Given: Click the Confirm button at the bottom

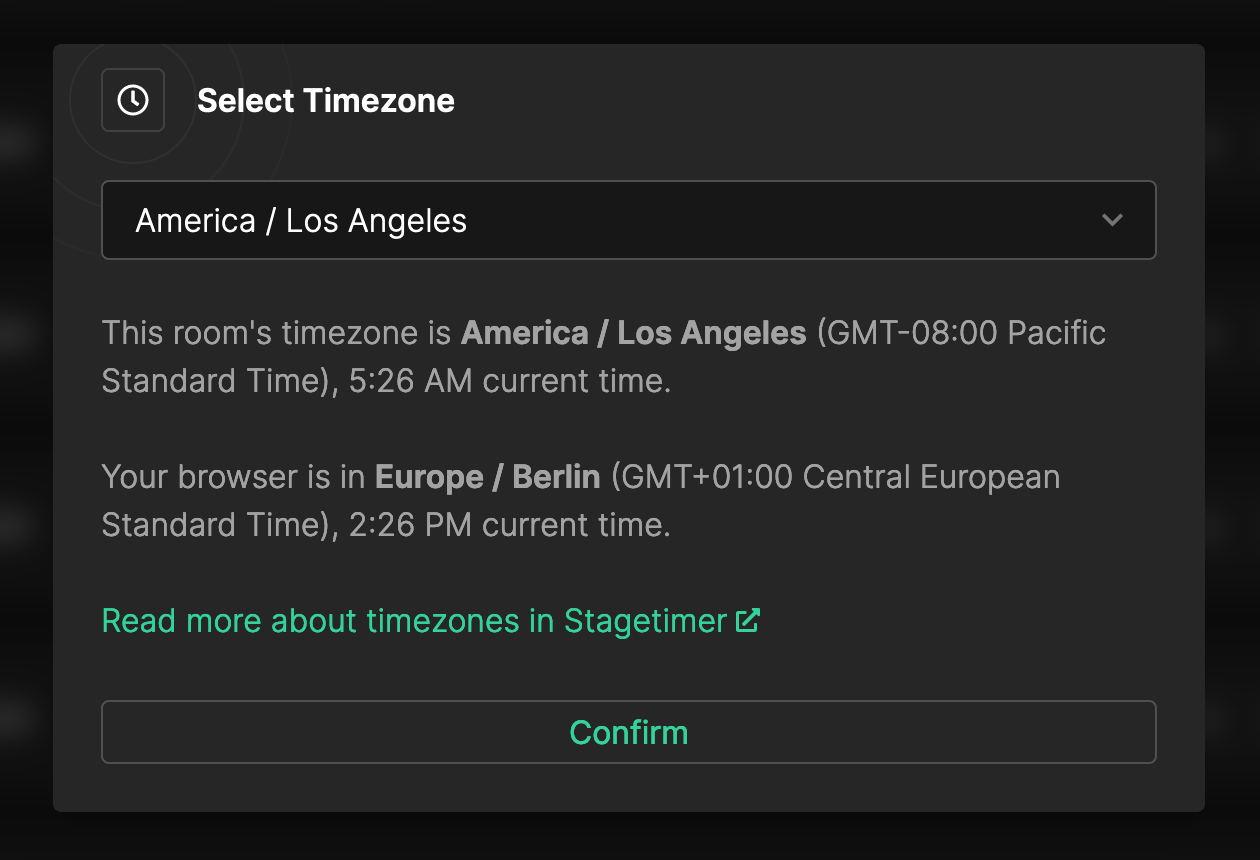Looking at the screenshot, I should [628, 732].
